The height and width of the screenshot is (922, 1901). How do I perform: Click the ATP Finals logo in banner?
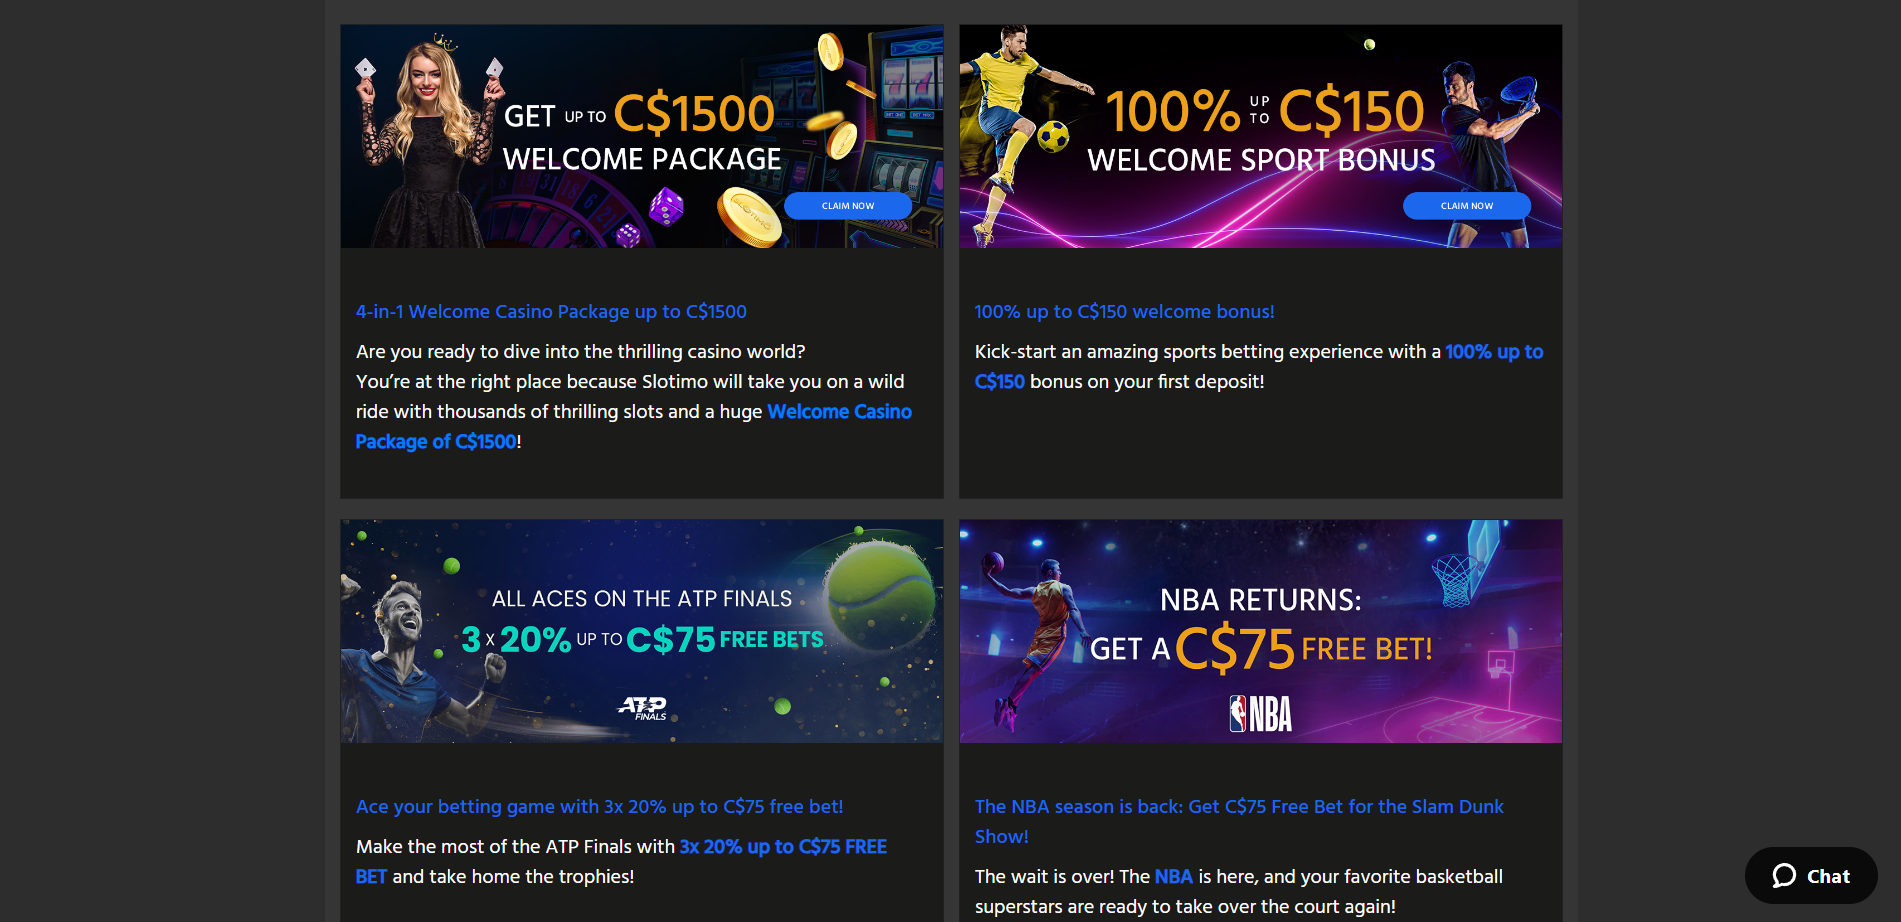coord(644,708)
